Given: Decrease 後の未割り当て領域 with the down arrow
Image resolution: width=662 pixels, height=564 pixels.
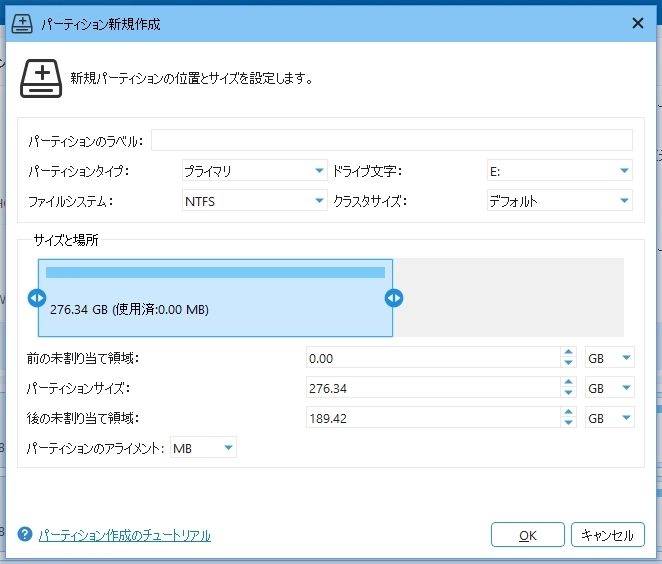Looking at the screenshot, I should [x=569, y=423].
